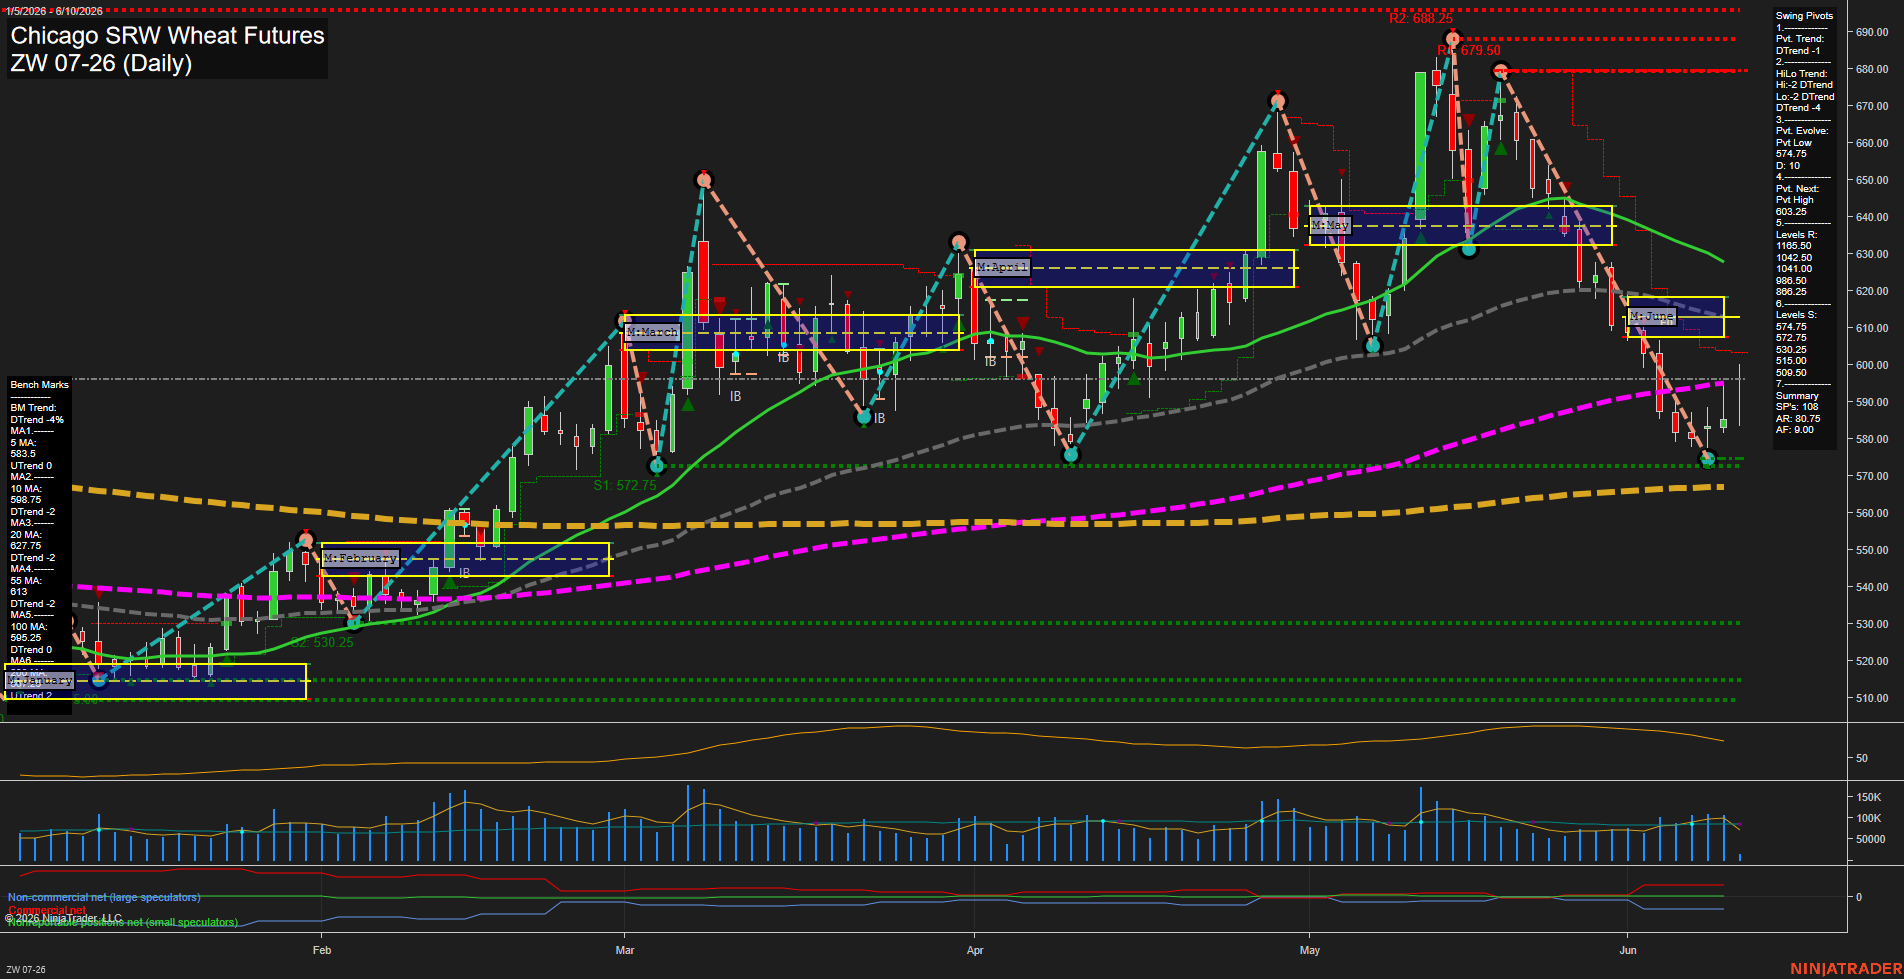This screenshot has height=979, width=1904.
Task: Click the 150K volume axis label
Action: [1869, 797]
